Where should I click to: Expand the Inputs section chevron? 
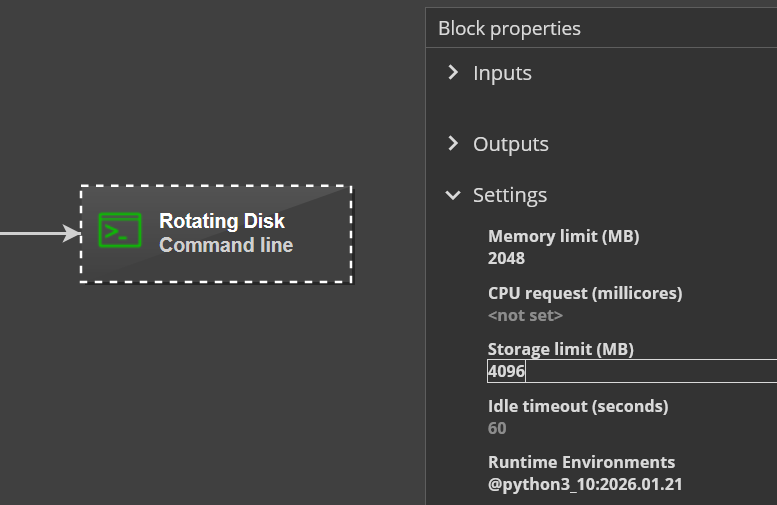(453, 73)
